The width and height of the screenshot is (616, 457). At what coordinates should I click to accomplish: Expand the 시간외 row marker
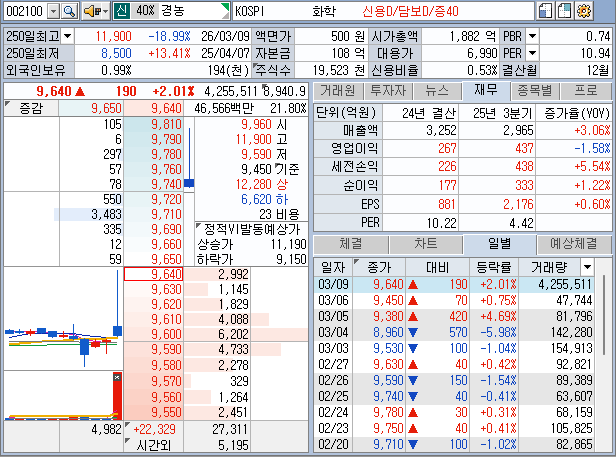pyautogui.click(x=127, y=440)
